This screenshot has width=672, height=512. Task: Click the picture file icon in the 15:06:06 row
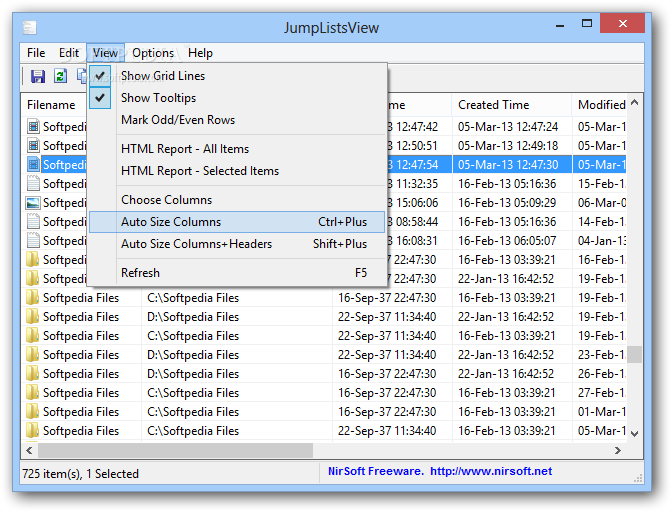click(33, 203)
